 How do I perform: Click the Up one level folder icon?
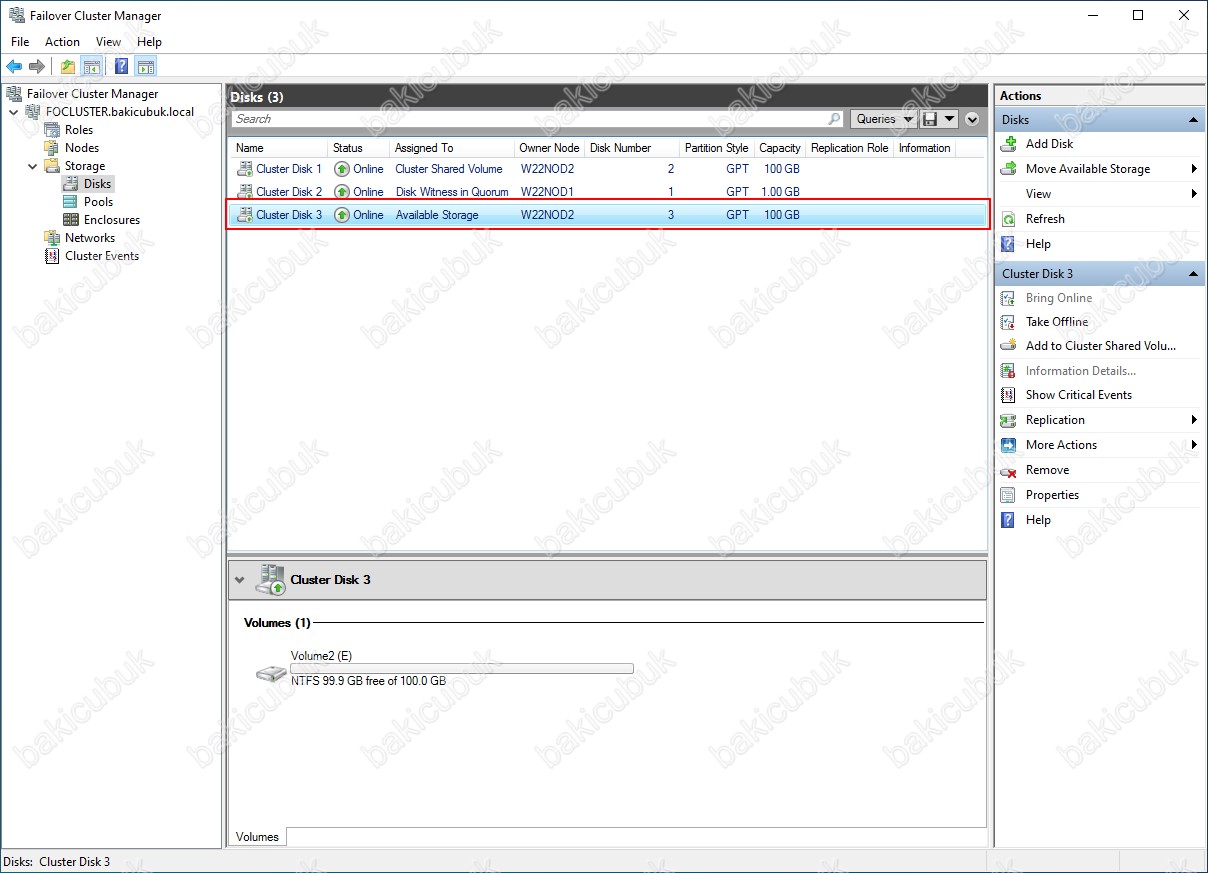click(68, 67)
